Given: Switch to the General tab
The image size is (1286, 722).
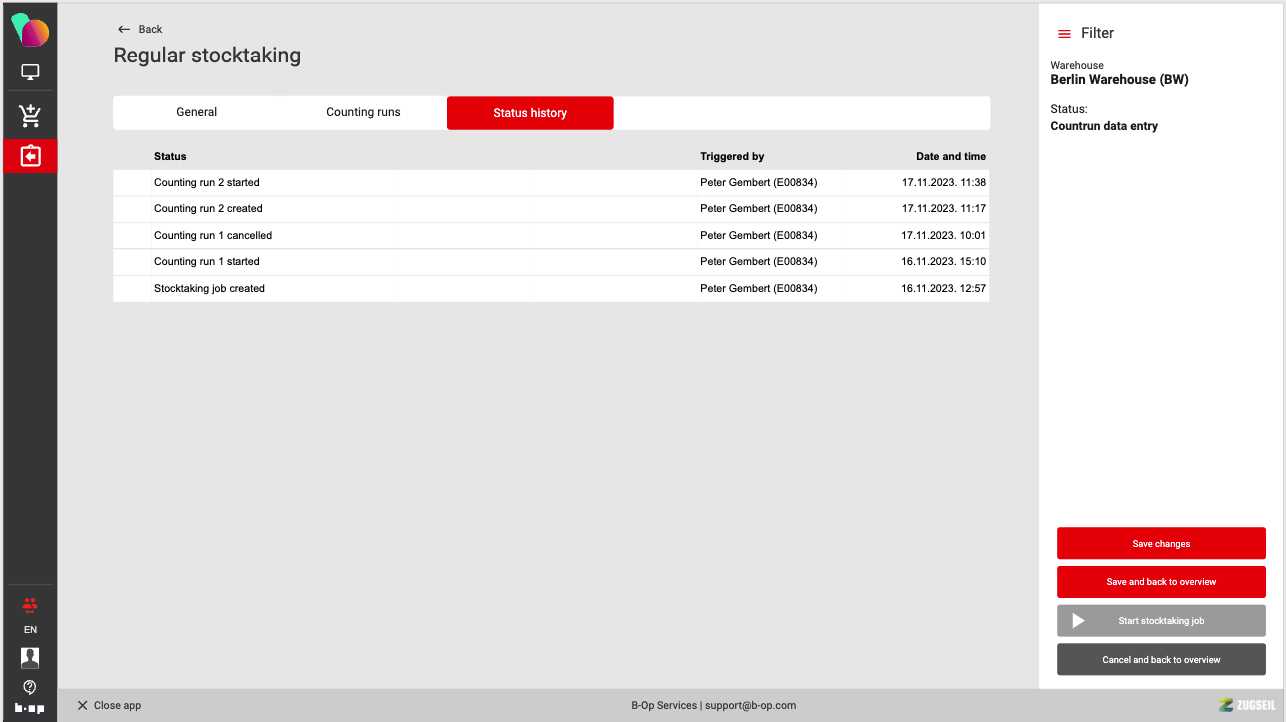Looking at the screenshot, I should (x=197, y=112).
